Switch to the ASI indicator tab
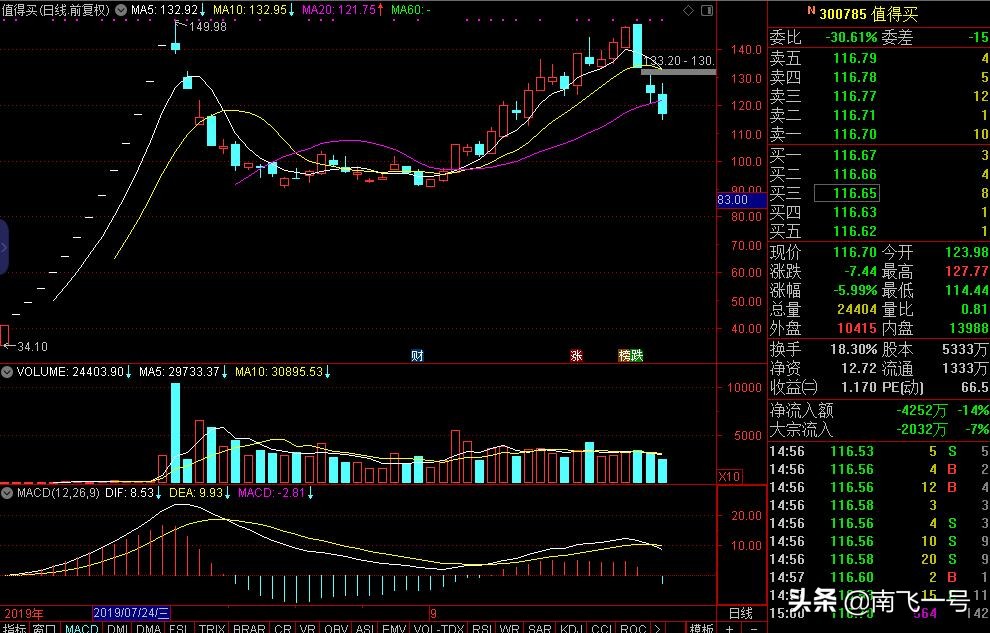Image resolution: width=990 pixels, height=633 pixels. click(x=365, y=628)
